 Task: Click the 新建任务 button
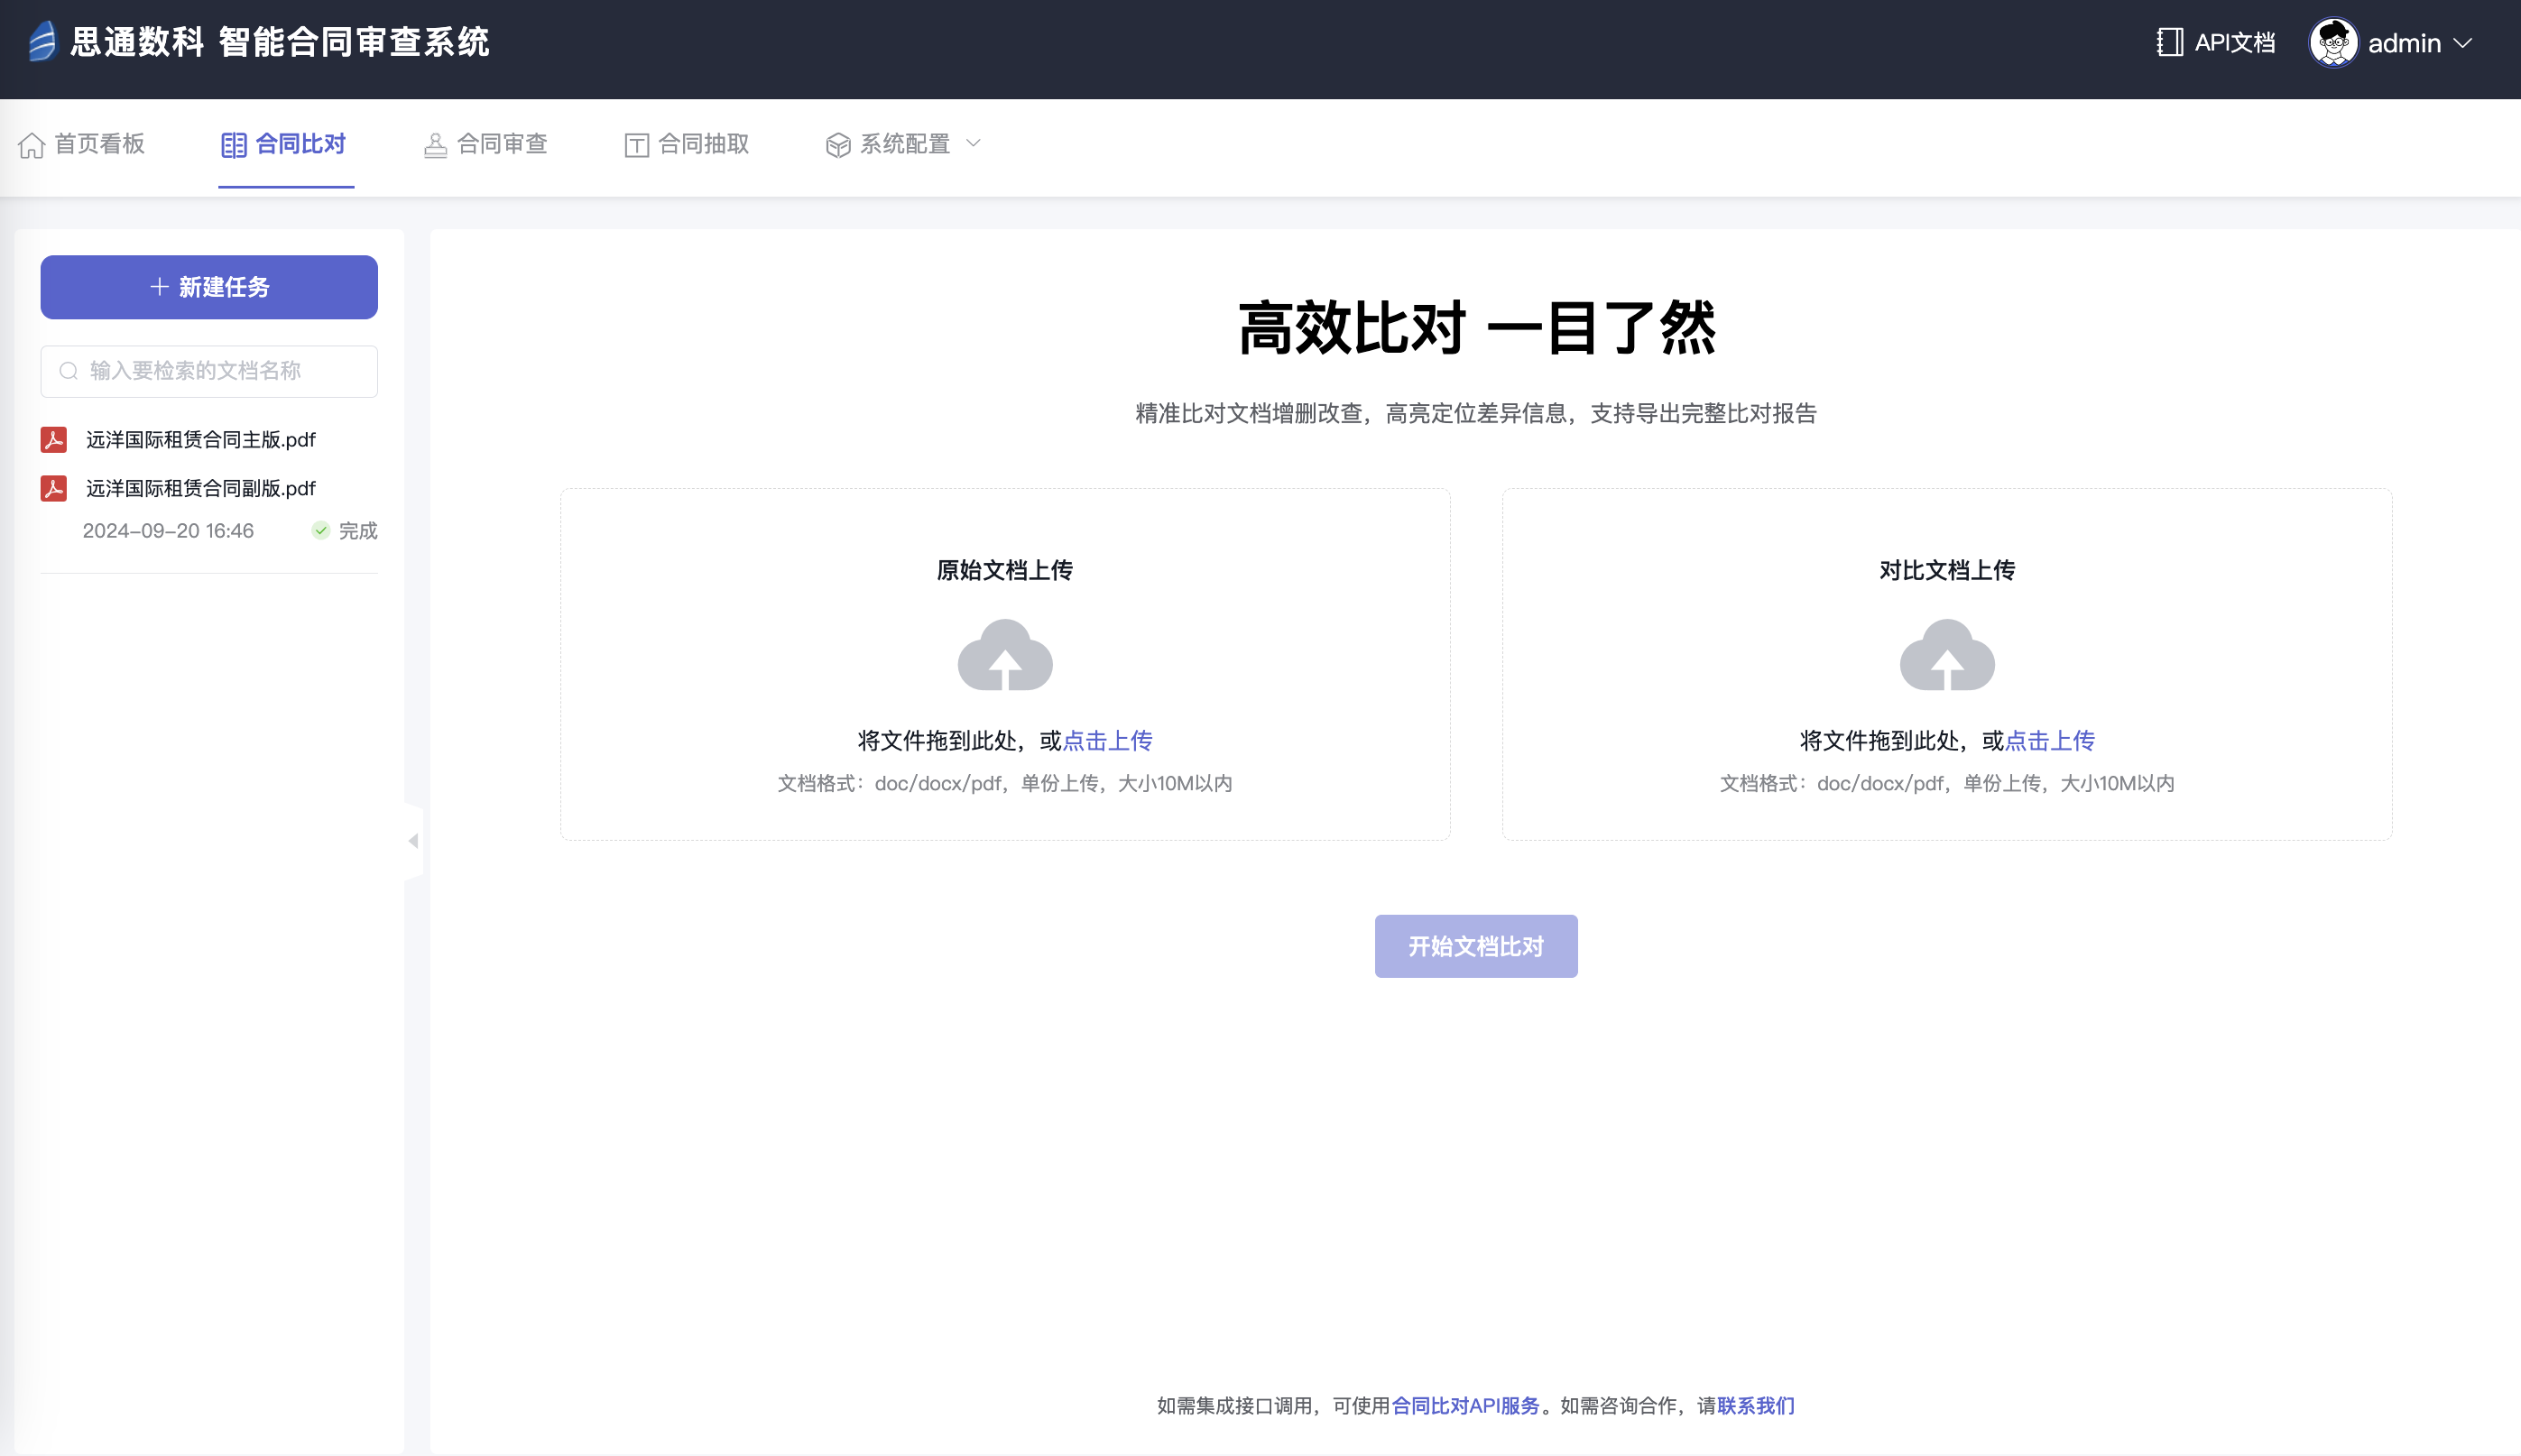[209, 287]
